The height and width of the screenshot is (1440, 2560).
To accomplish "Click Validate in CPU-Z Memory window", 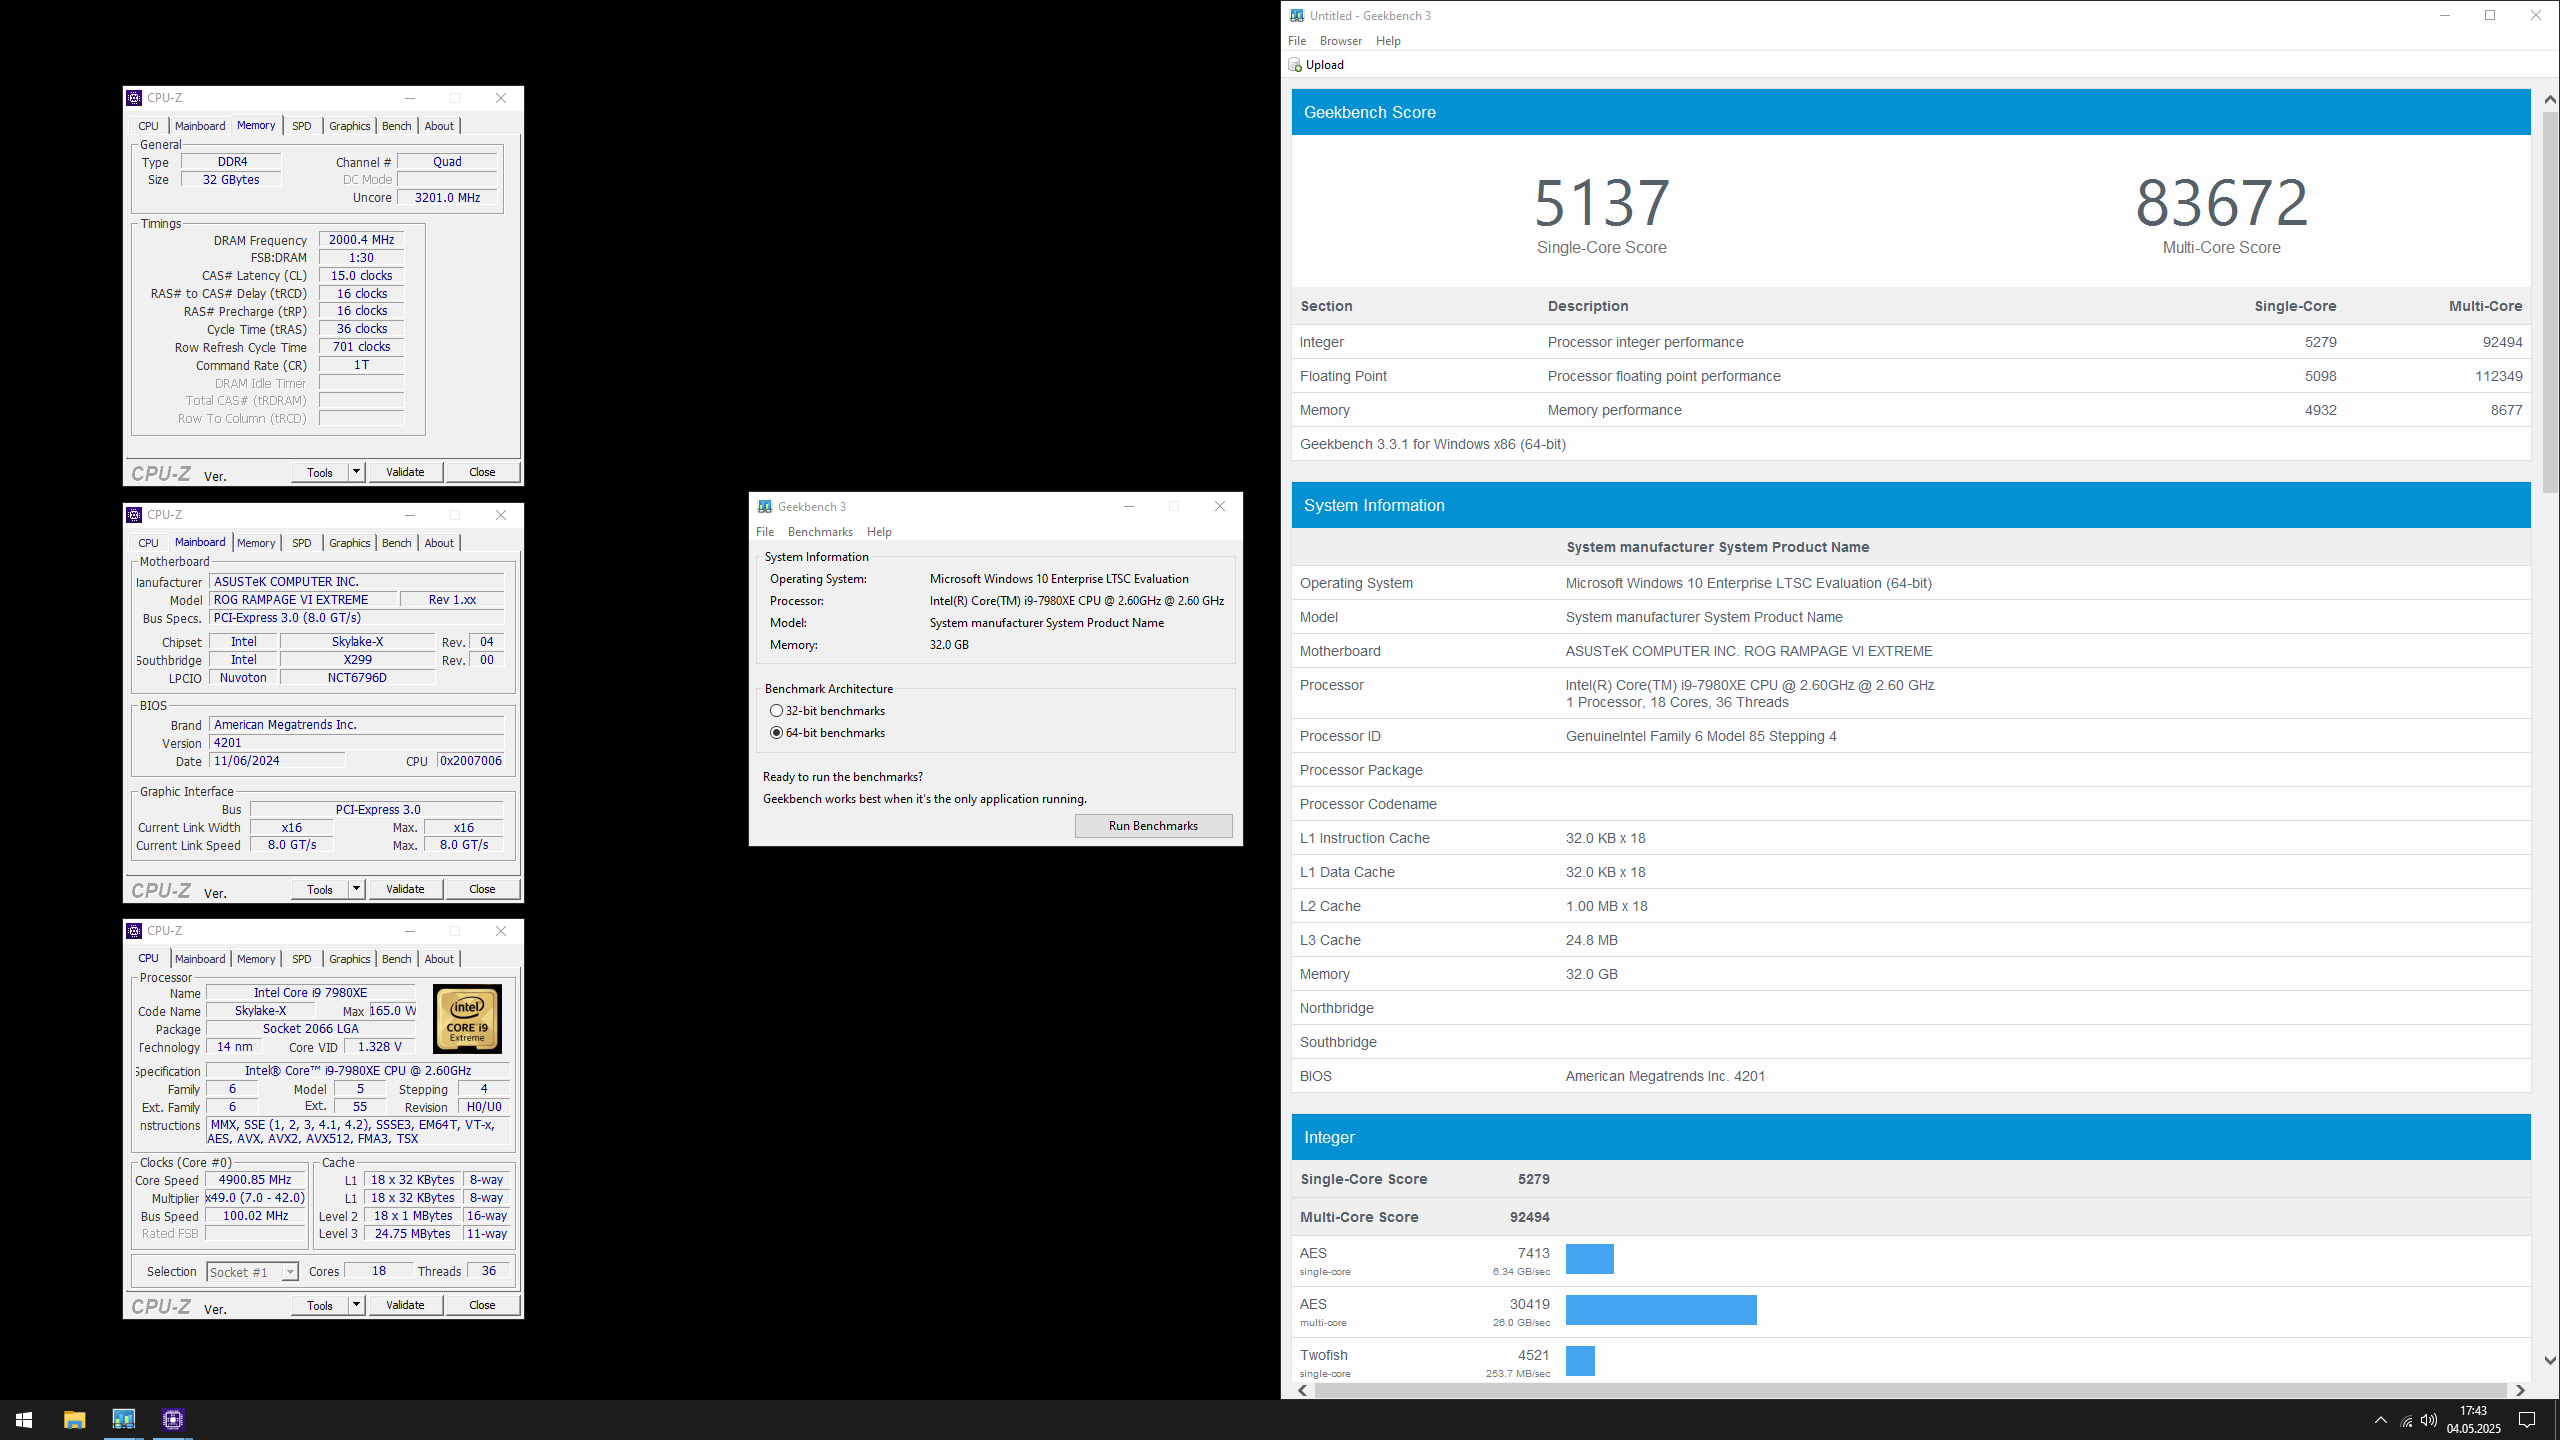I will [405, 472].
